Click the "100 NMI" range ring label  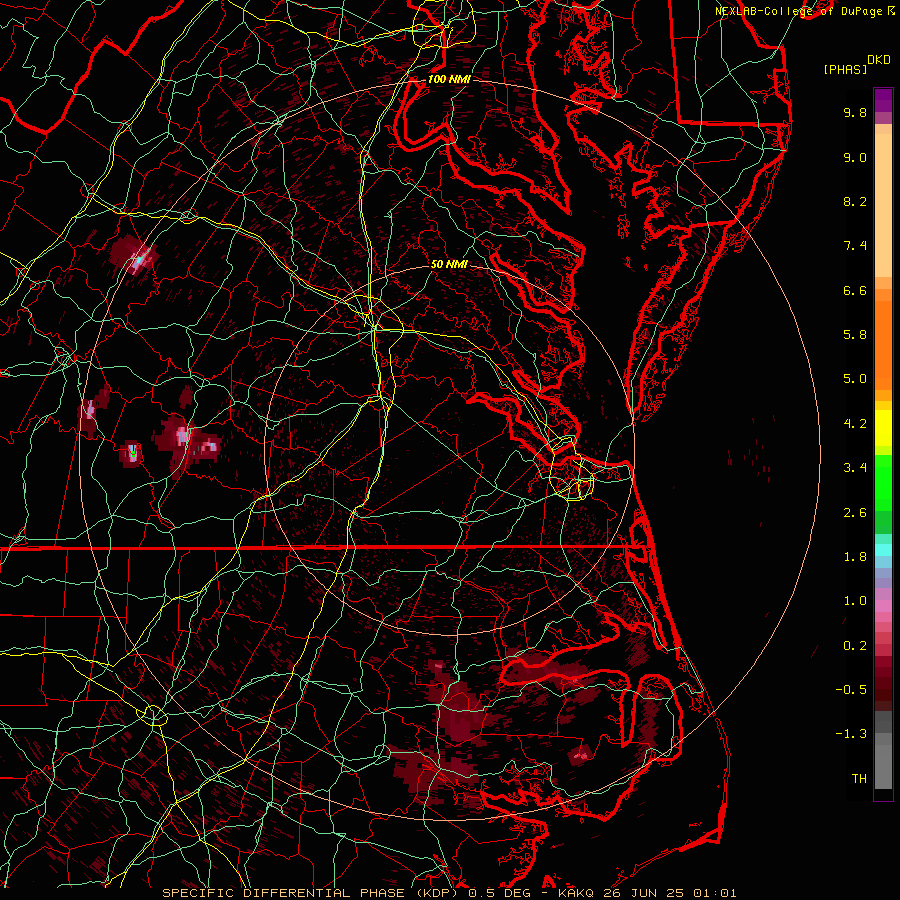click(449, 79)
